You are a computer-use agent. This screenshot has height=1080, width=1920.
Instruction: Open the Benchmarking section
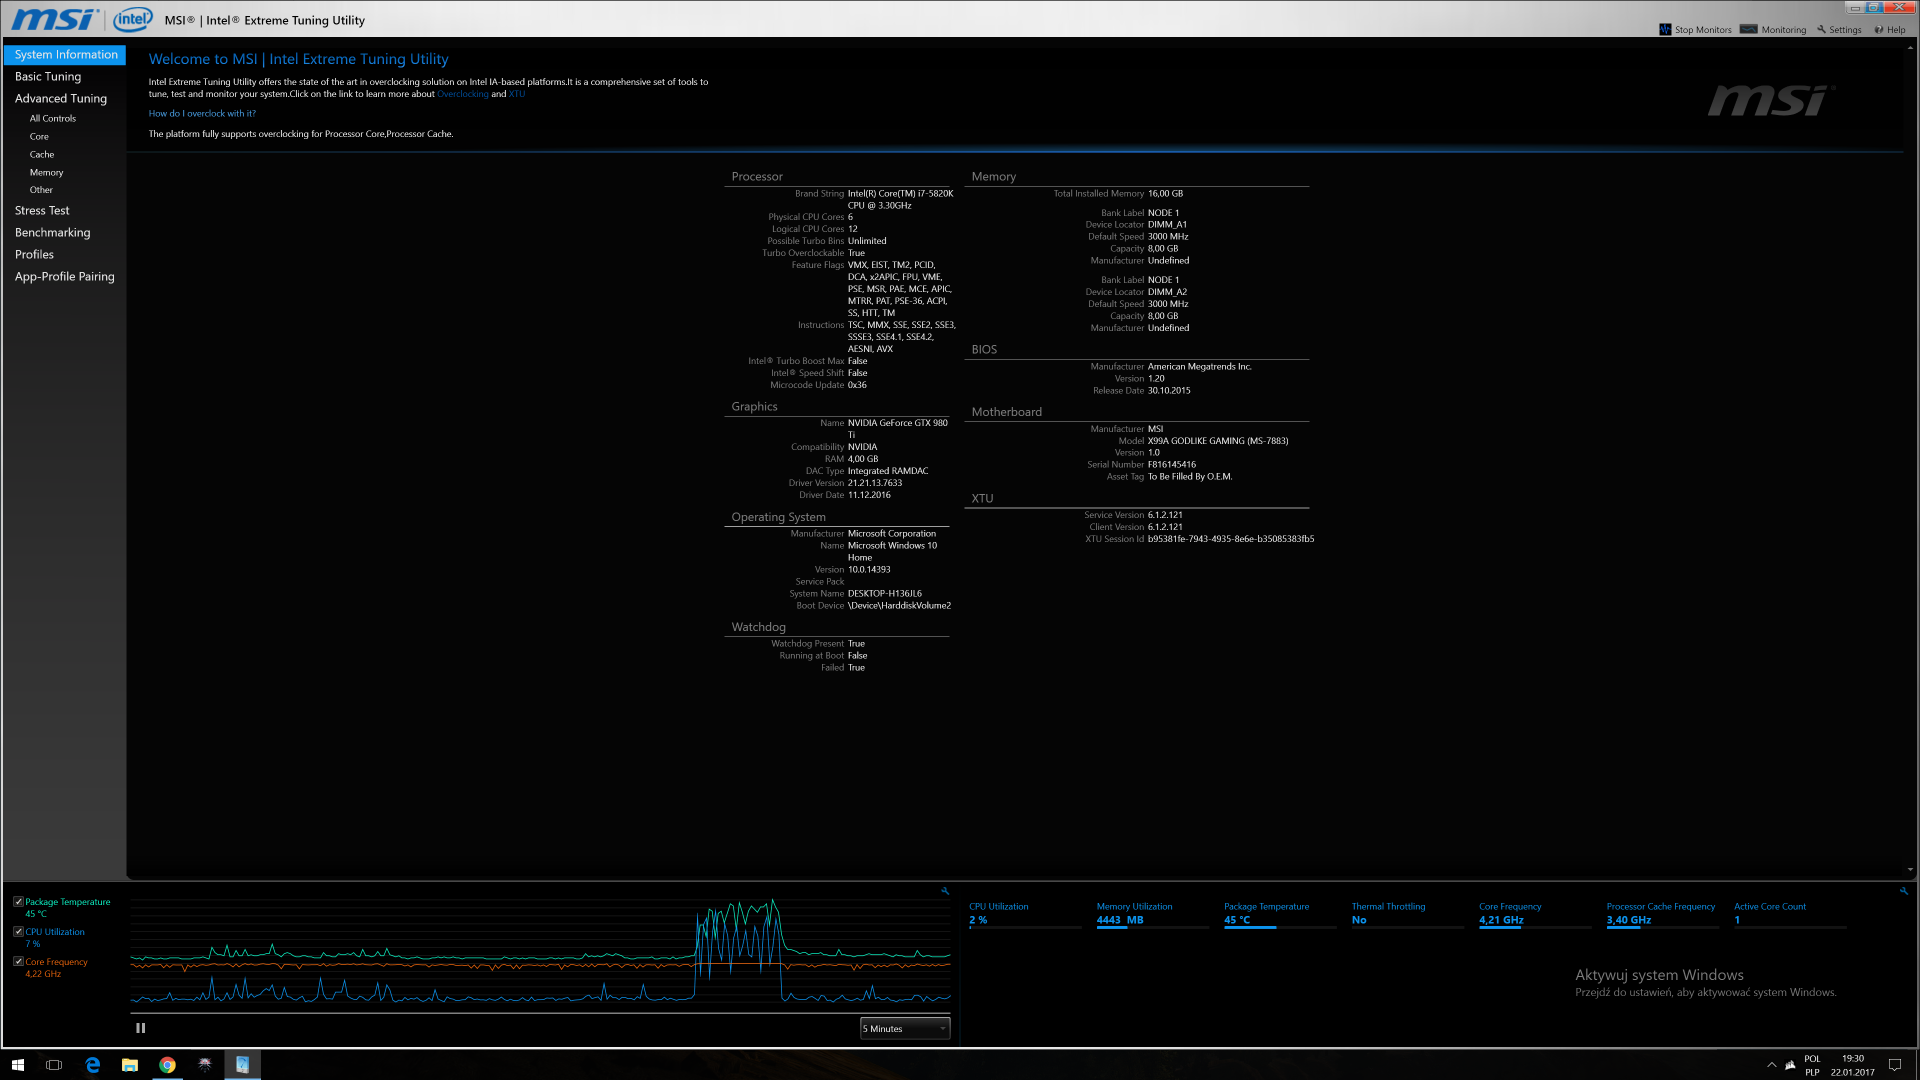point(52,233)
